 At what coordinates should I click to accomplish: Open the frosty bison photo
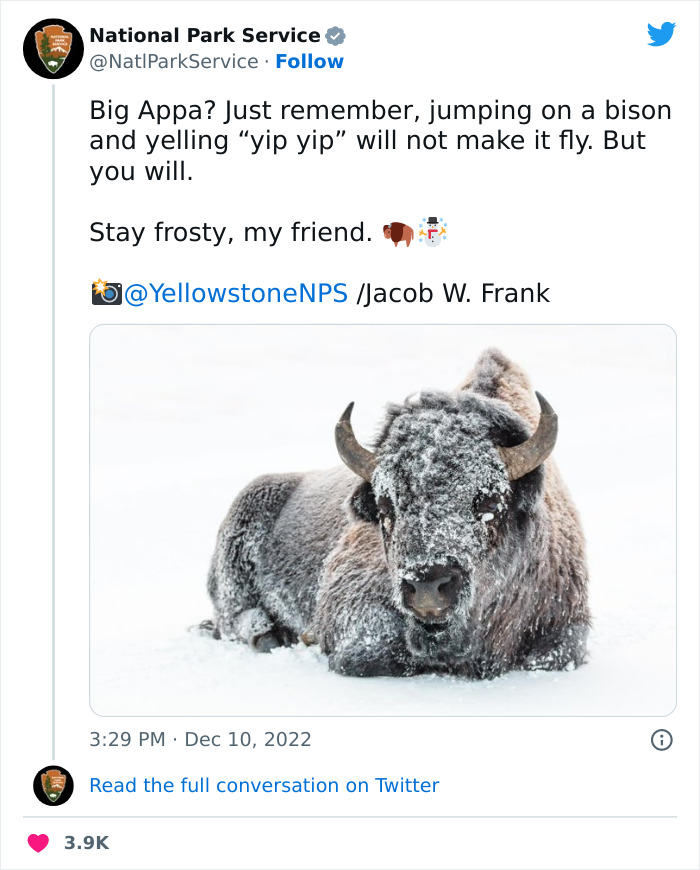pos(383,520)
